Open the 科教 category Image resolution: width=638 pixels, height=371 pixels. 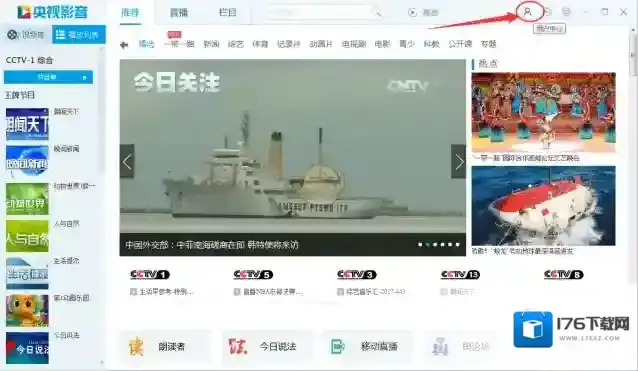[x=431, y=44]
